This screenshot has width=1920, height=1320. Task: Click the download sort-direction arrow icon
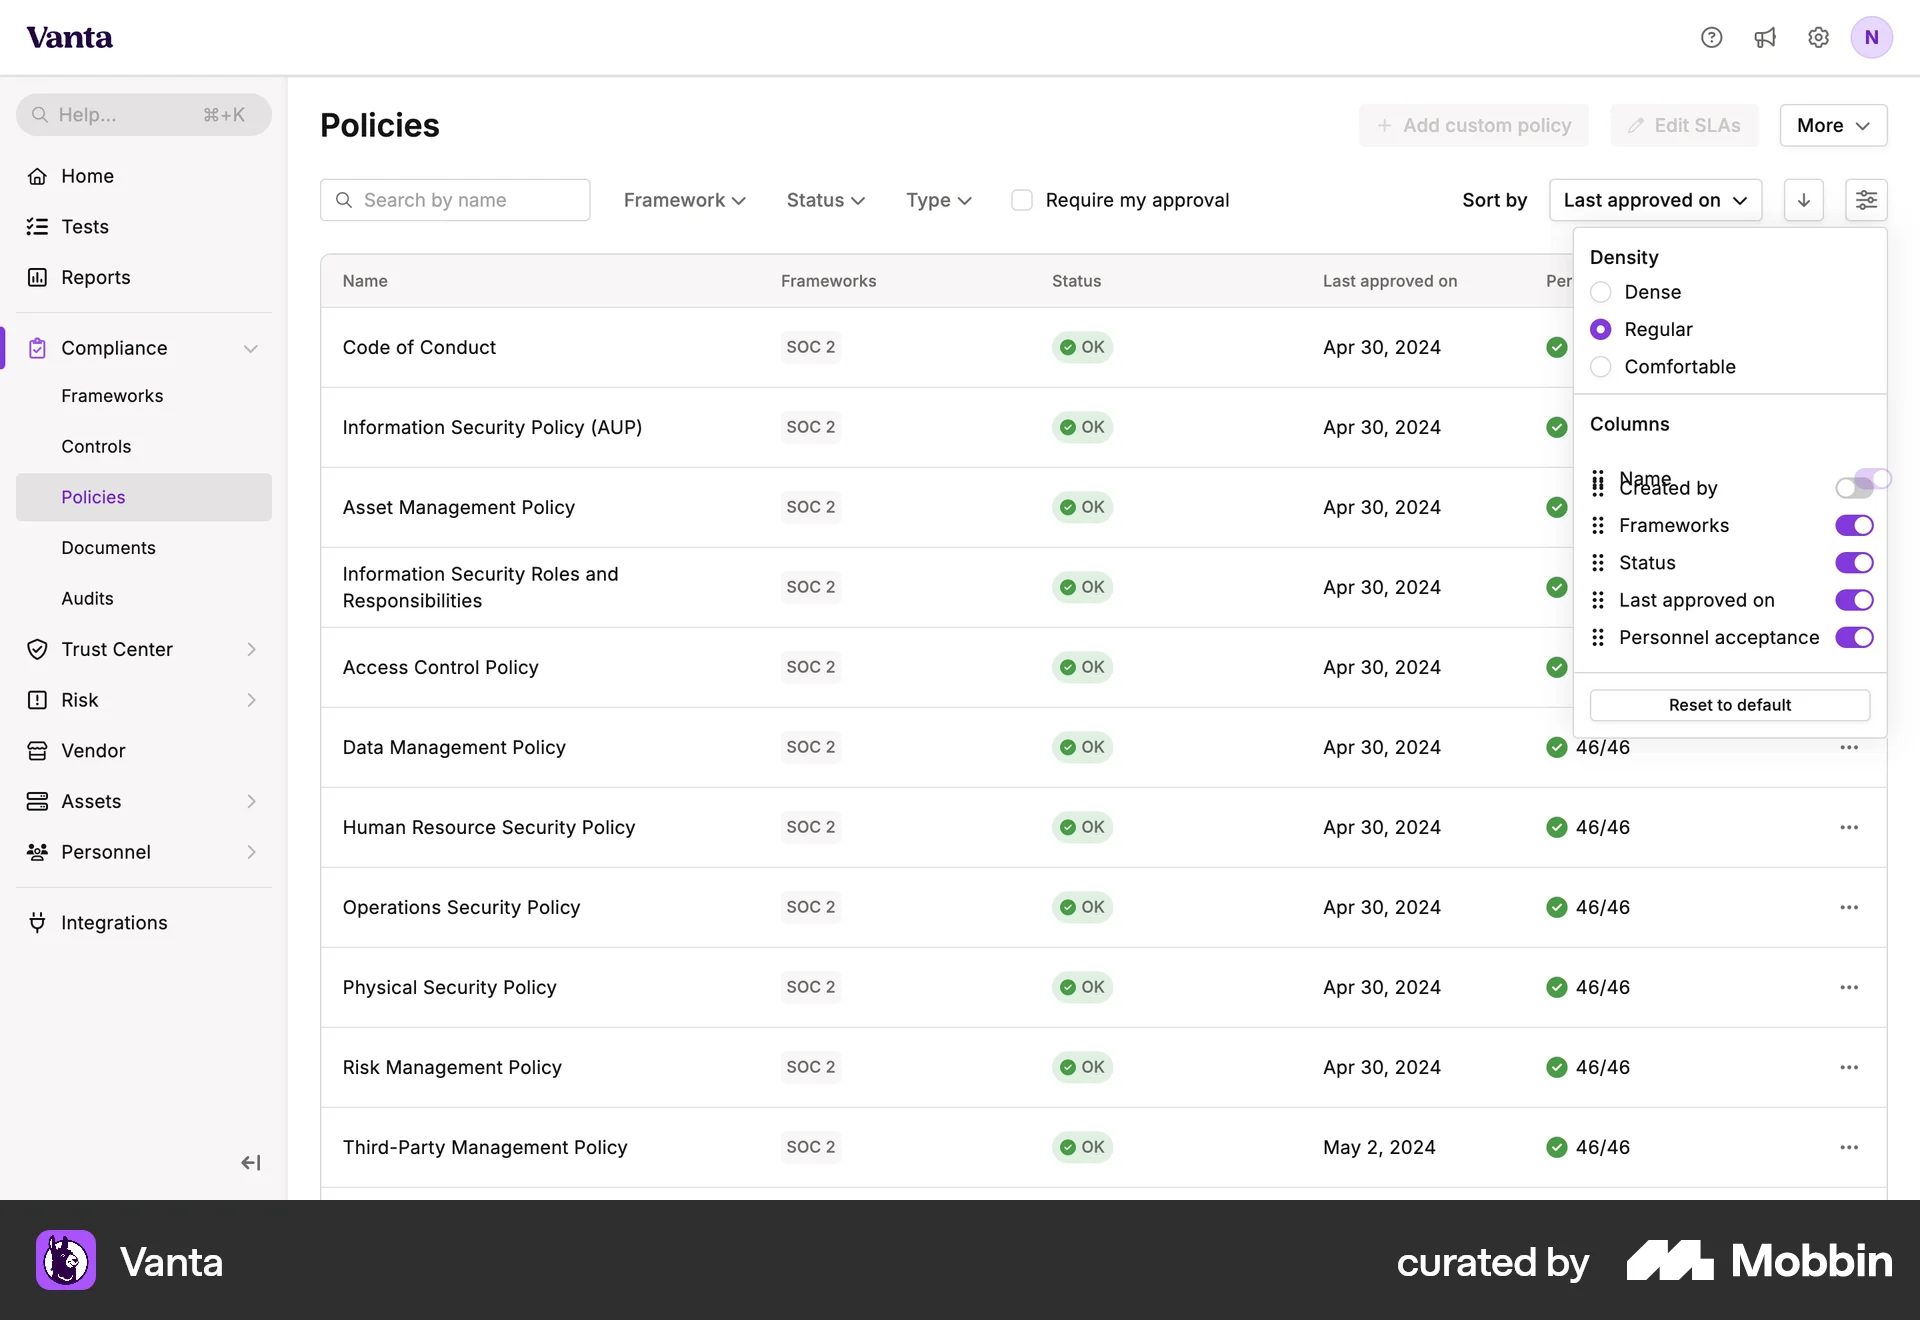(1803, 200)
